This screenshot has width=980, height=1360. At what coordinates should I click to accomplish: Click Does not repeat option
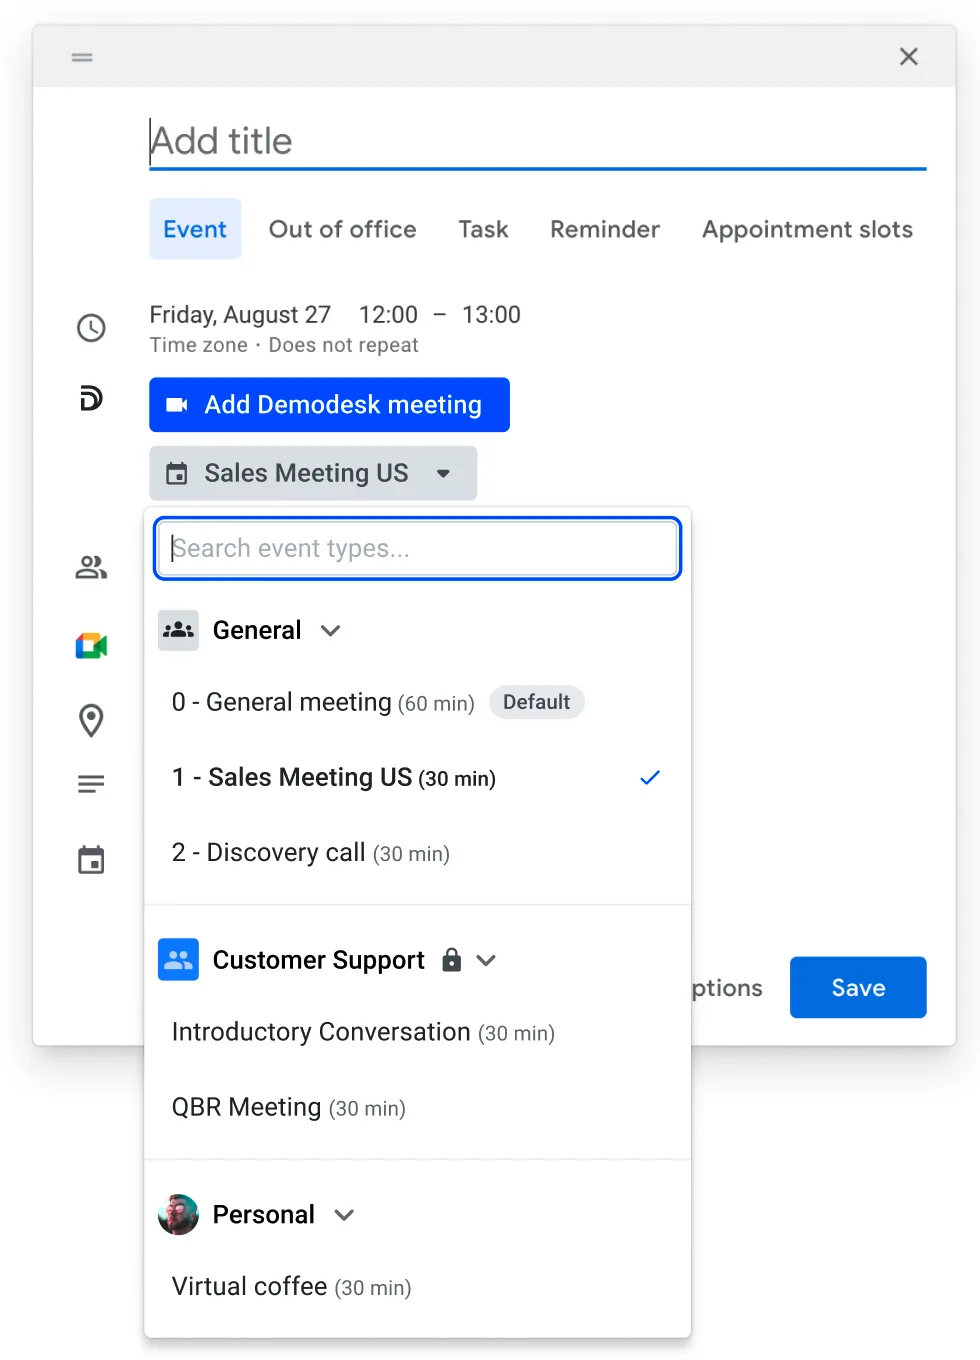343,345
